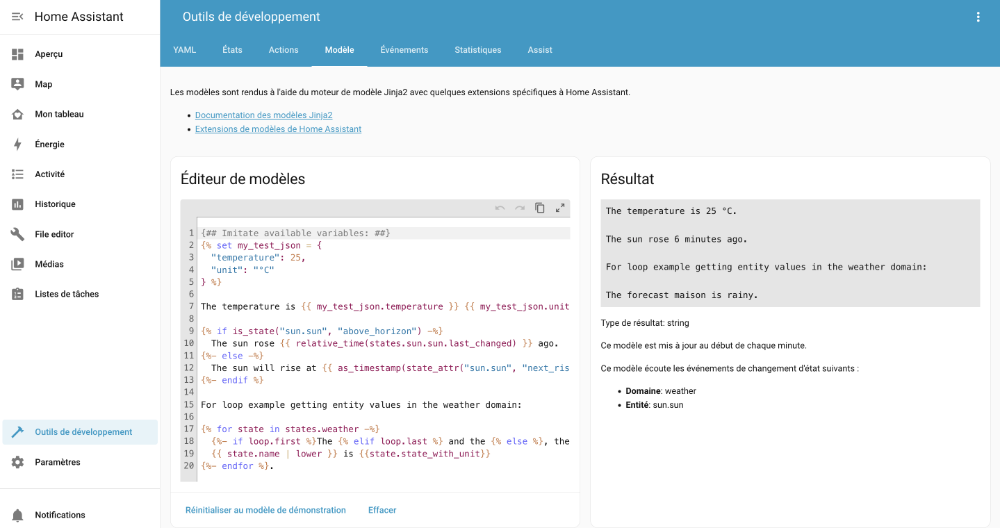Viewport: 1000px width, 528px height.
Task: Open the Actions tab
Action: pyautogui.click(x=283, y=50)
